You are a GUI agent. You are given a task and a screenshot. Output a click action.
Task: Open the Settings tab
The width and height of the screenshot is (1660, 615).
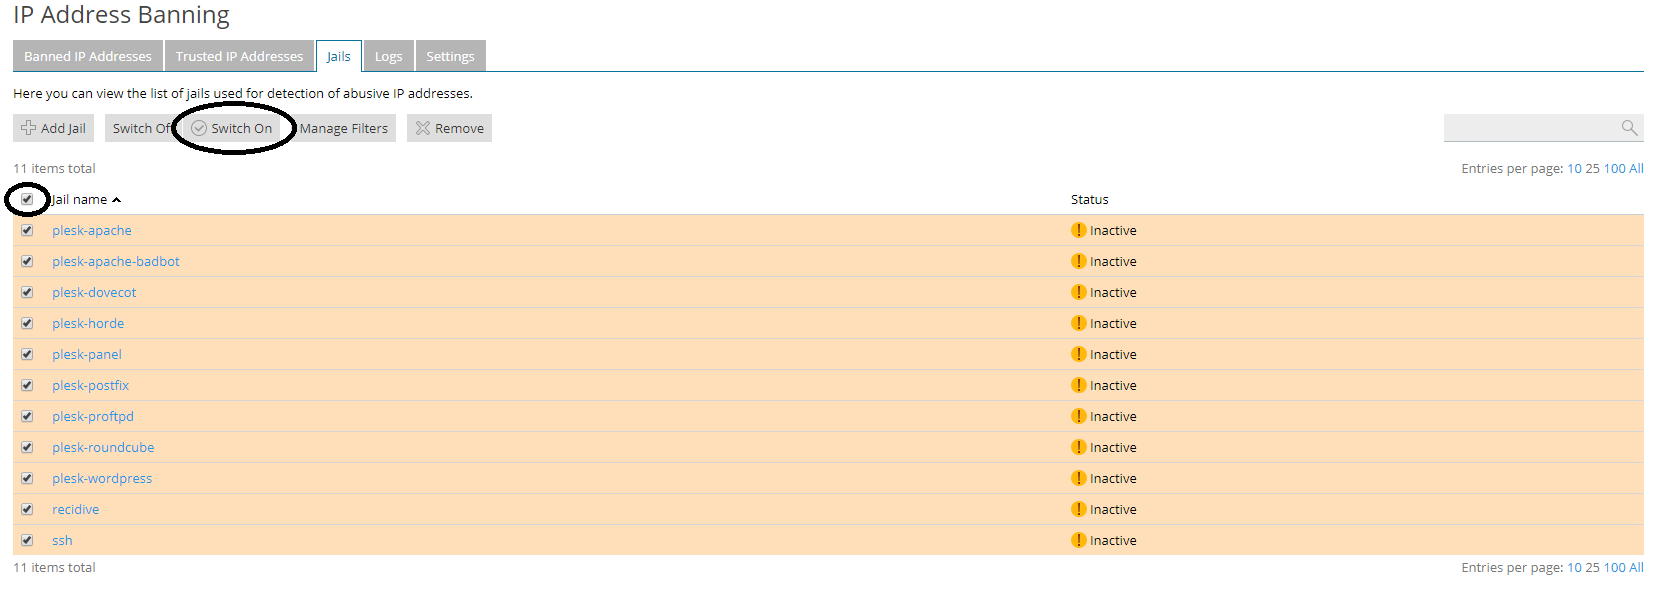coord(450,56)
